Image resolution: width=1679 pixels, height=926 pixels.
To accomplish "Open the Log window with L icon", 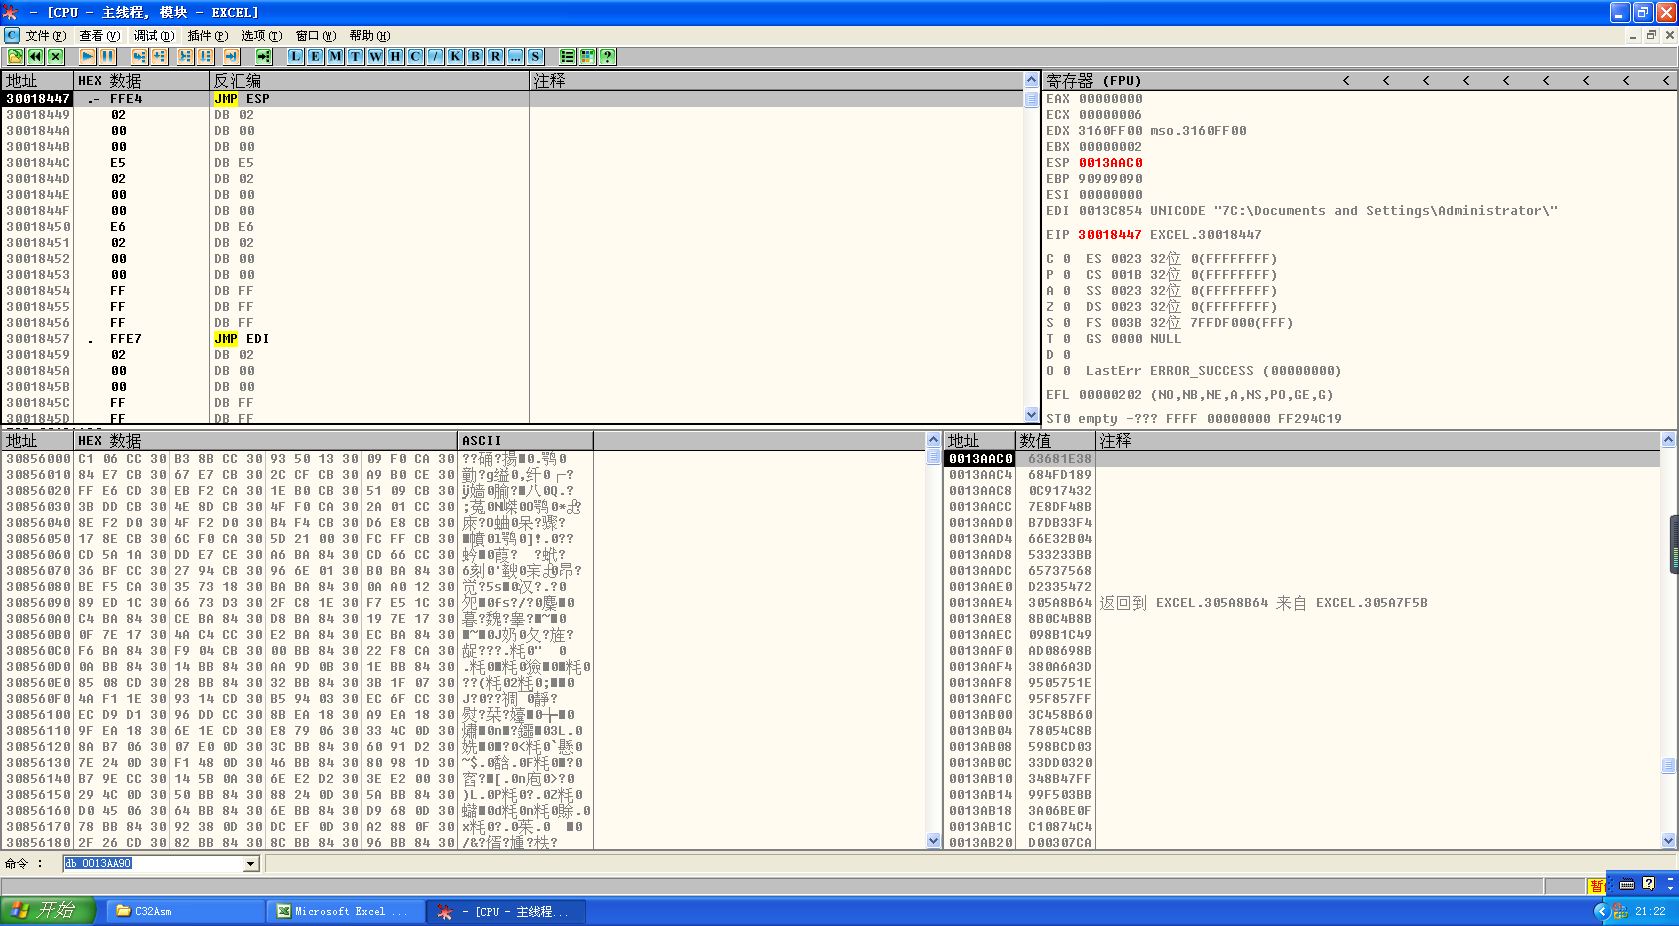I will (295, 56).
